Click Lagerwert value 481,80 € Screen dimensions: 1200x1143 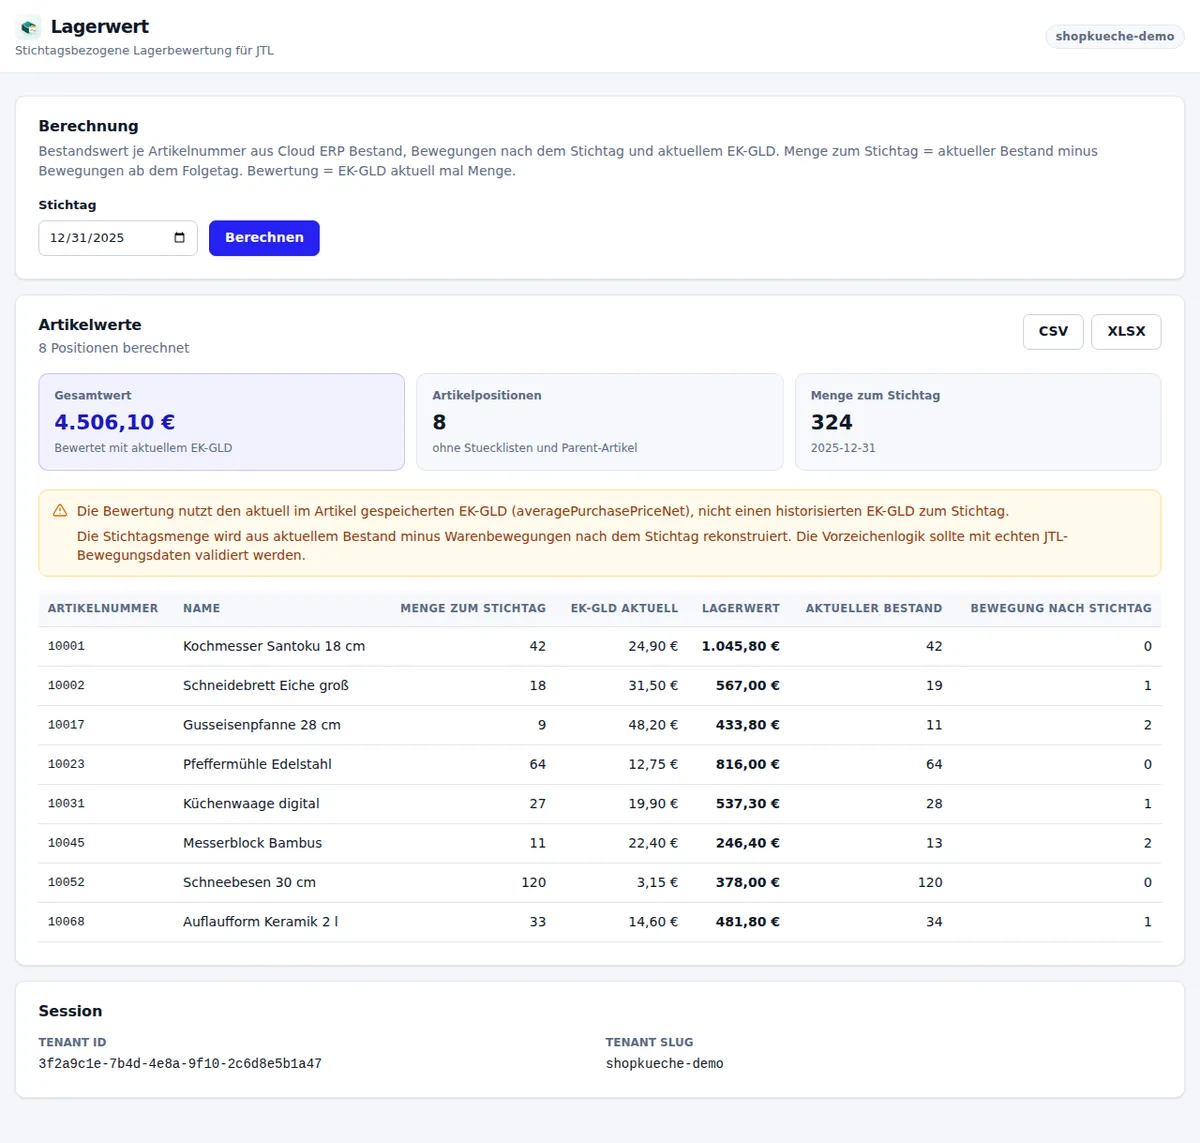(x=748, y=922)
